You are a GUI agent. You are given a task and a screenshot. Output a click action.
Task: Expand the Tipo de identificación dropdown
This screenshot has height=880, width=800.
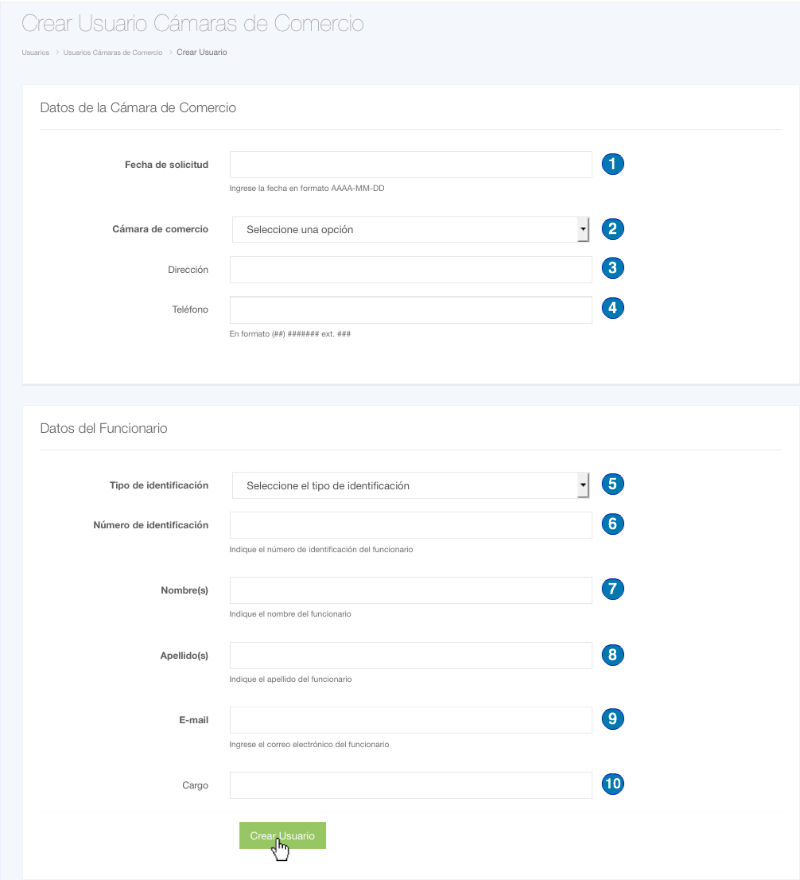410,486
